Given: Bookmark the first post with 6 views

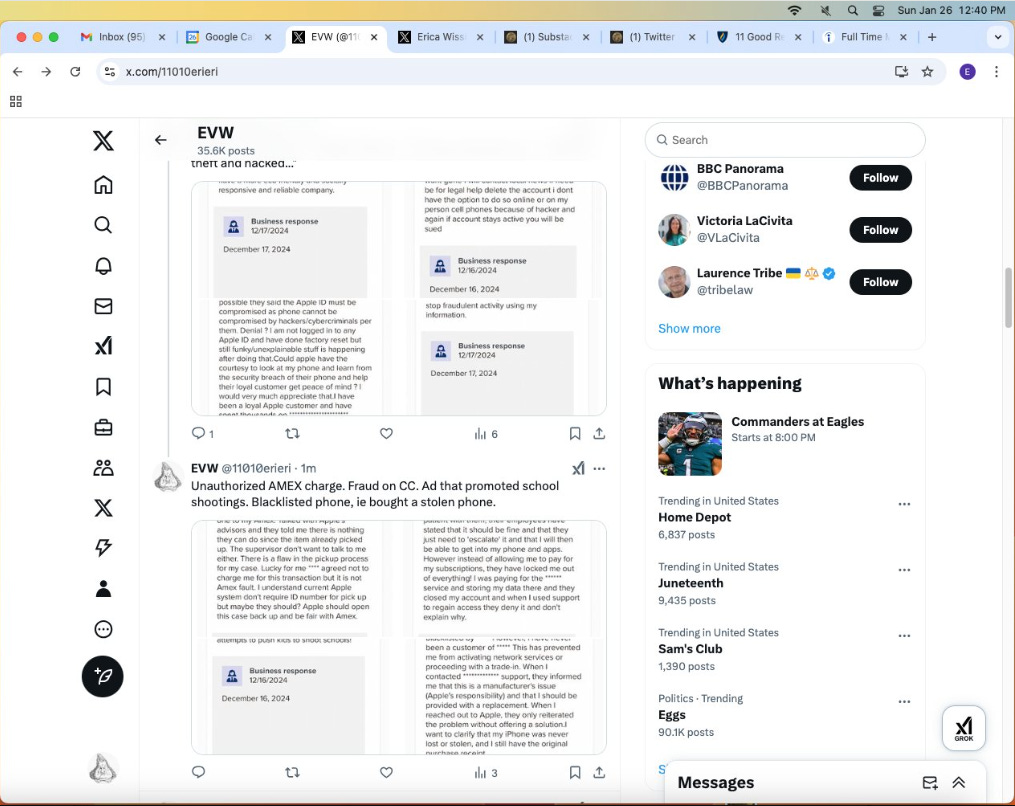Looking at the screenshot, I should (x=575, y=434).
